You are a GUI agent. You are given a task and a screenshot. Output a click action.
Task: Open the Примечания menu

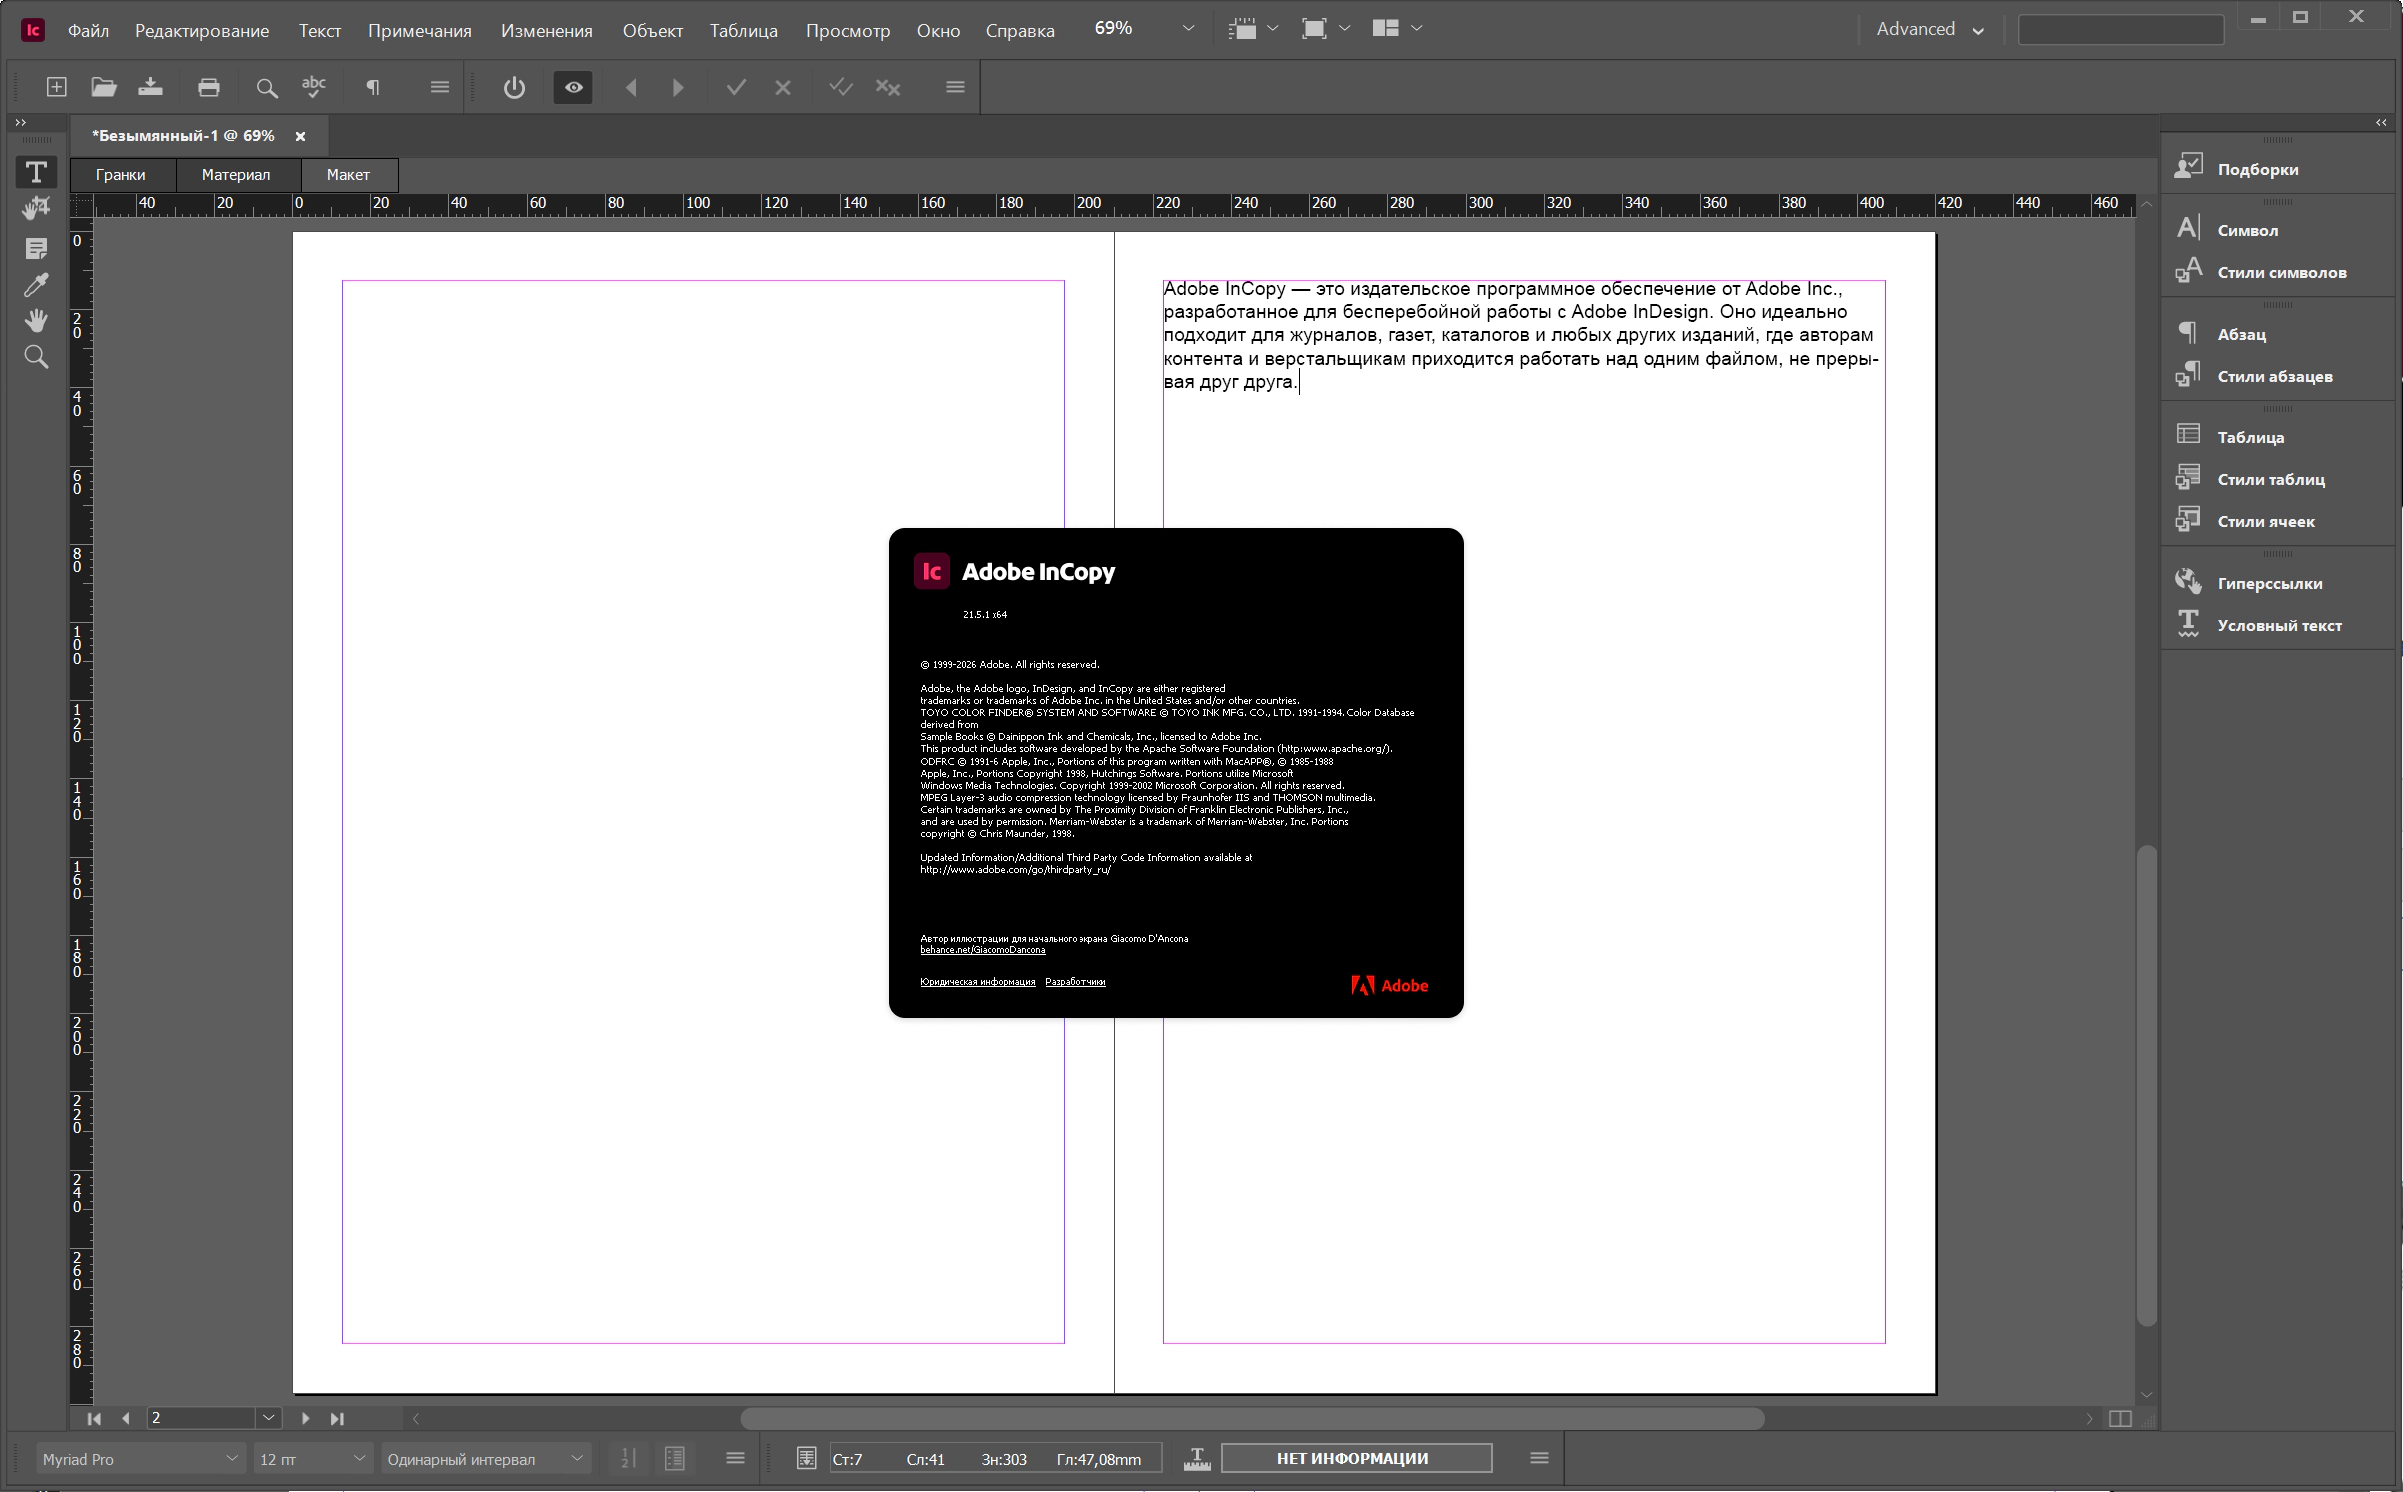pyautogui.click(x=420, y=31)
